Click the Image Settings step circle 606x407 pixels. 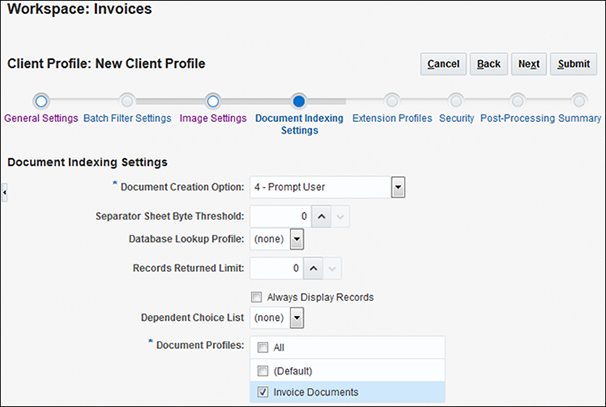pyautogui.click(x=212, y=101)
